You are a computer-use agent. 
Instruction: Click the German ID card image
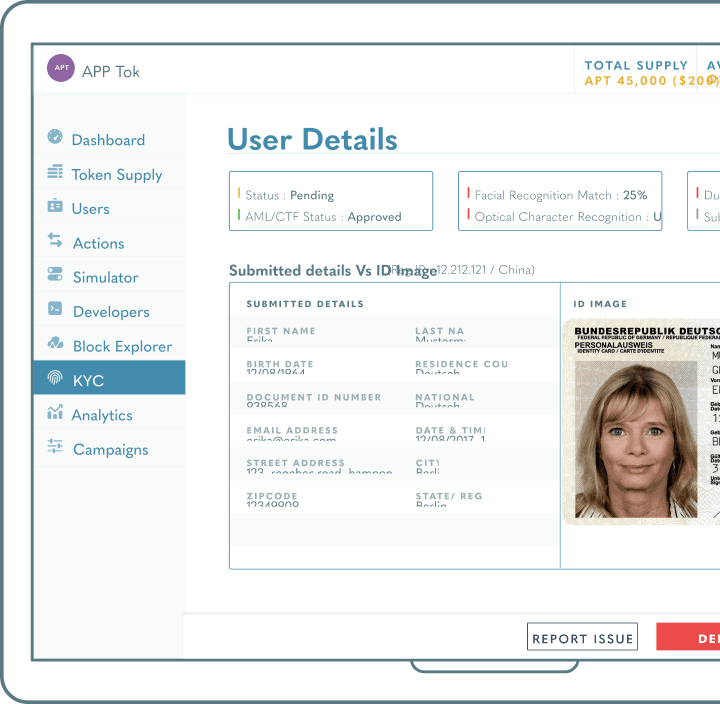[642, 436]
